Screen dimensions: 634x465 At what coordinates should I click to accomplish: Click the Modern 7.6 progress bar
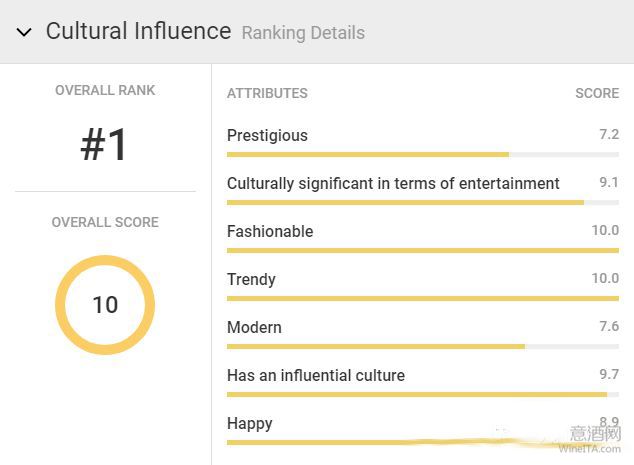[x=423, y=347]
